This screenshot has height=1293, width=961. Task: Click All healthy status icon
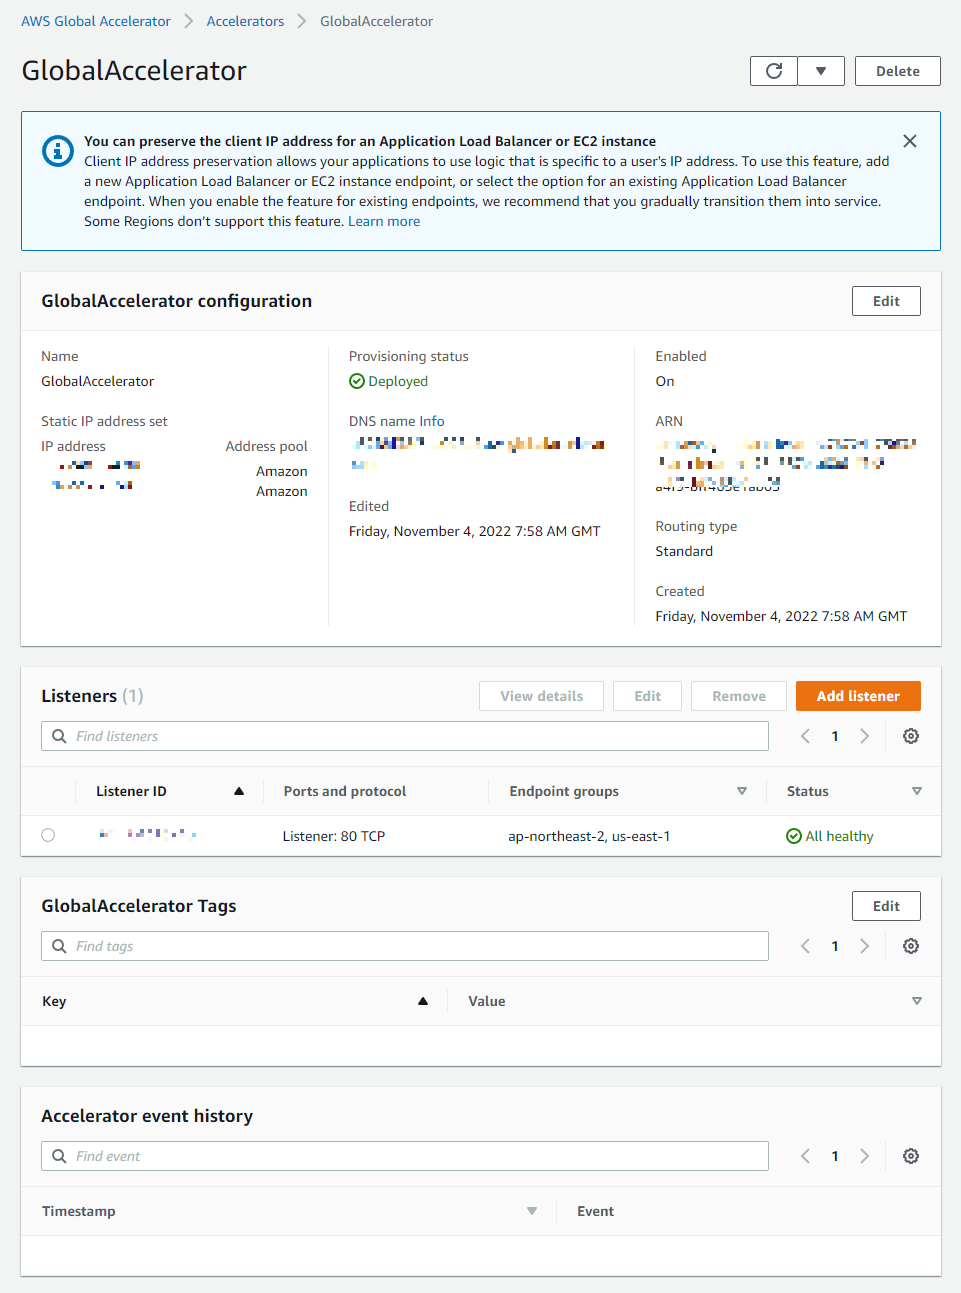click(794, 836)
